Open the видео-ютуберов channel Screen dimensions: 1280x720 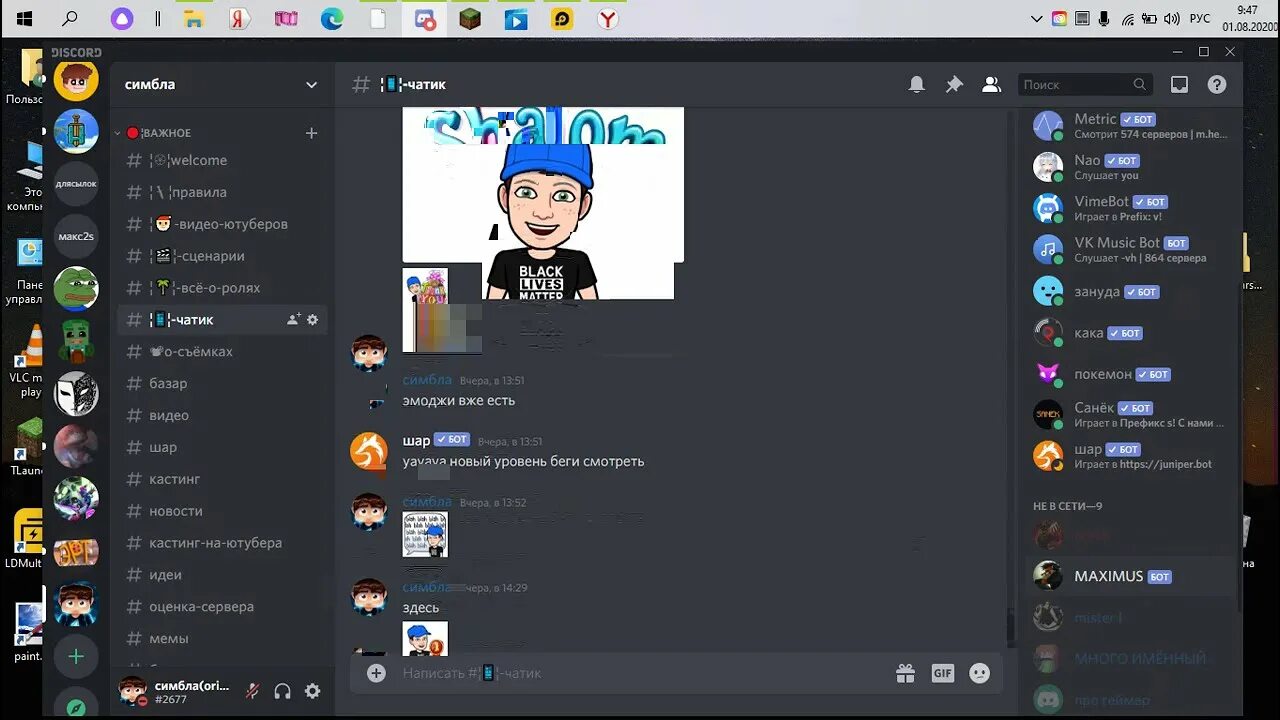click(x=222, y=224)
